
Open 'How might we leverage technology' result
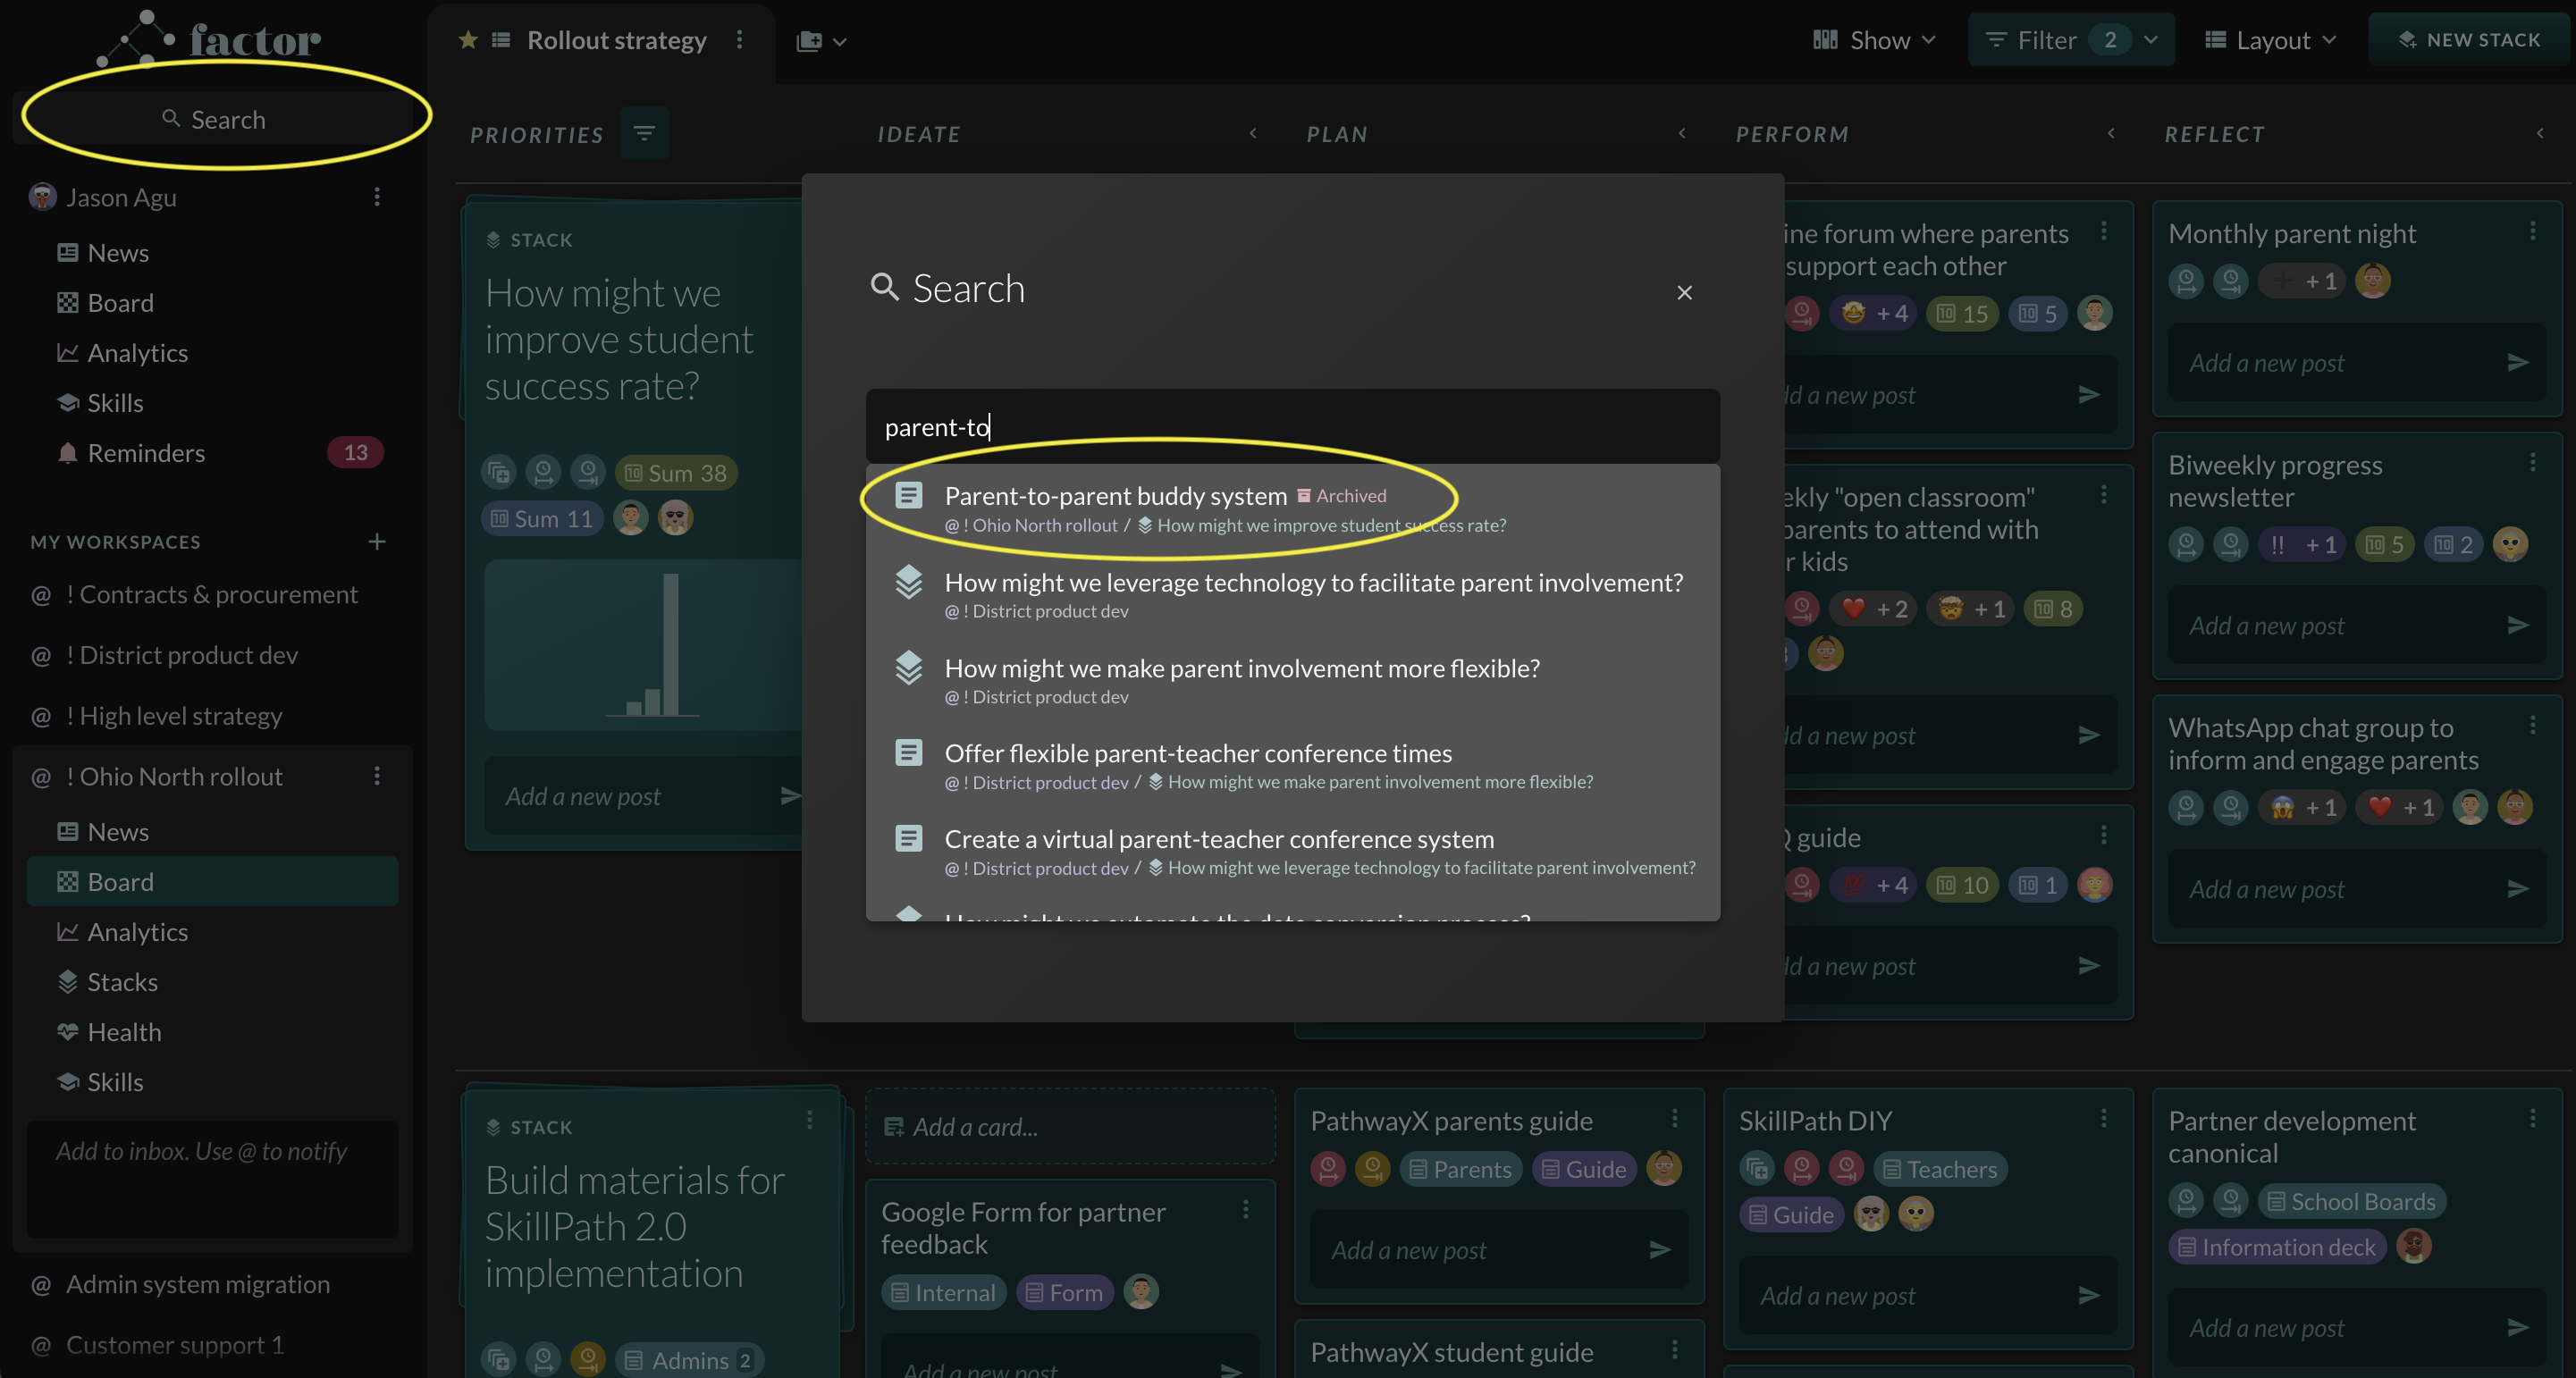(x=1292, y=595)
